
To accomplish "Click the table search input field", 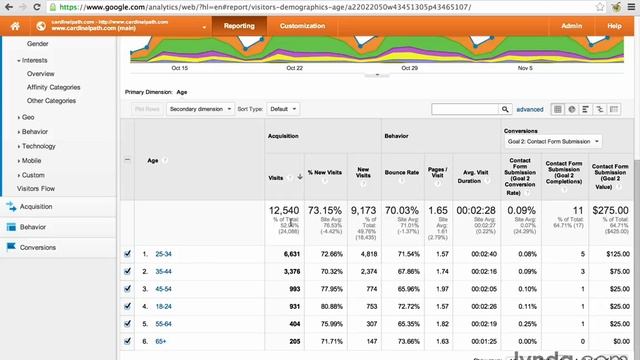I will pyautogui.click(x=465, y=109).
